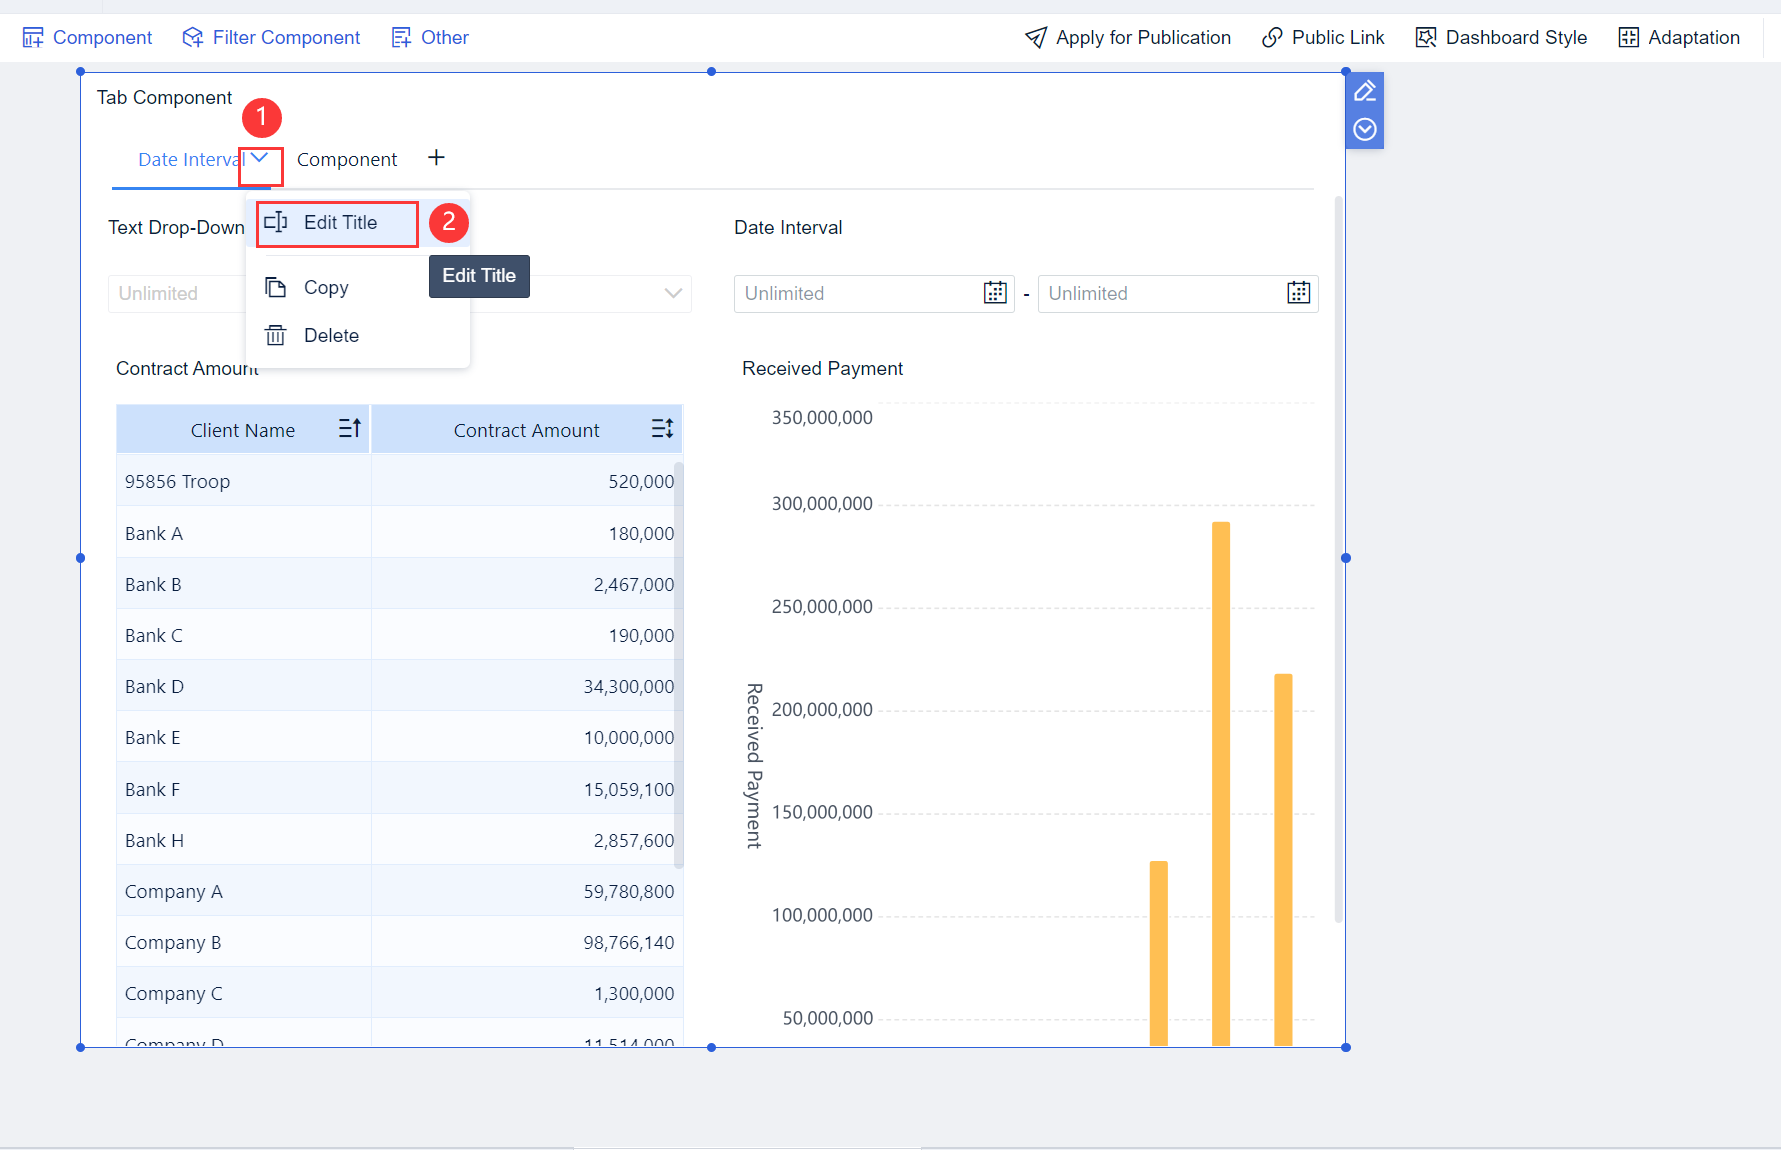Click the Filter Component icon
The height and width of the screenshot is (1150, 1781).
(x=192, y=37)
